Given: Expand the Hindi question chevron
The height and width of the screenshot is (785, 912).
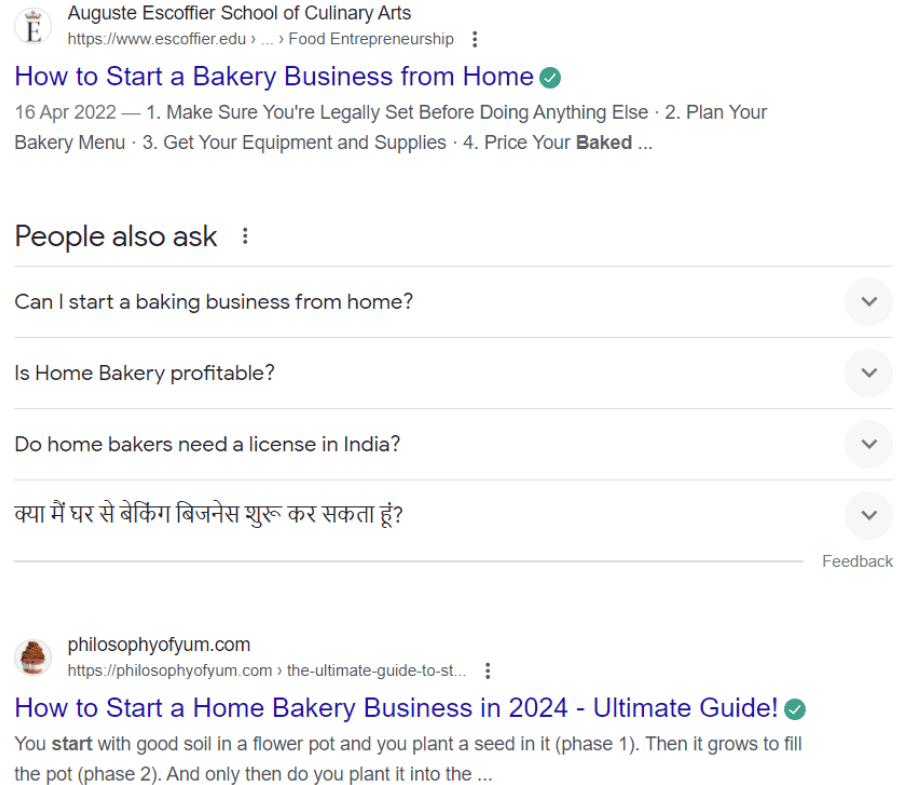Looking at the screenshot, I should 868,516.
